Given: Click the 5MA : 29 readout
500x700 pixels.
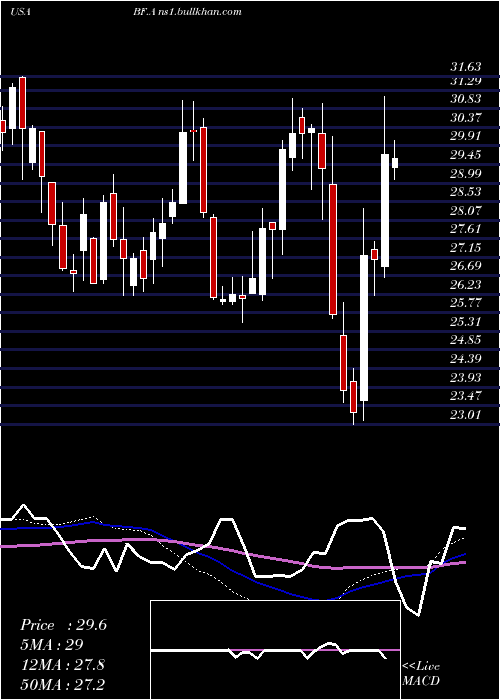Looking at the screenshot, I should [x=52, y=645].
